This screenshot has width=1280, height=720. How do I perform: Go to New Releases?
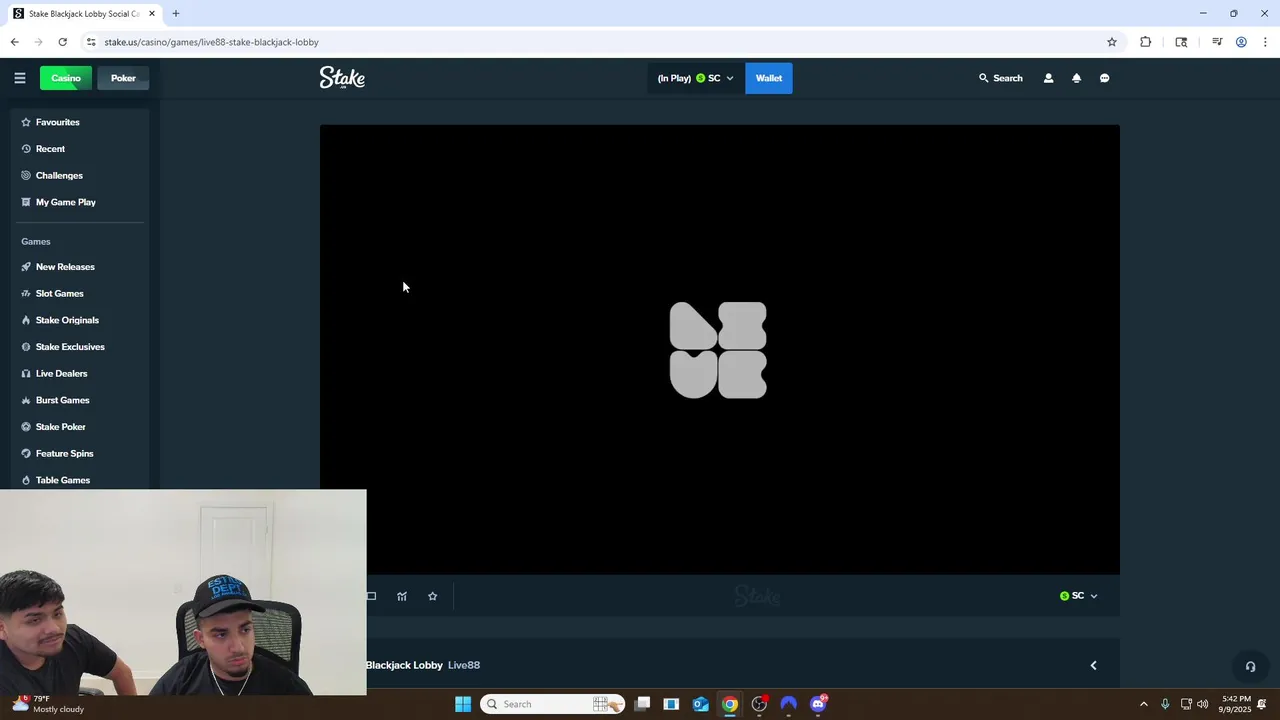coord(80,267)
